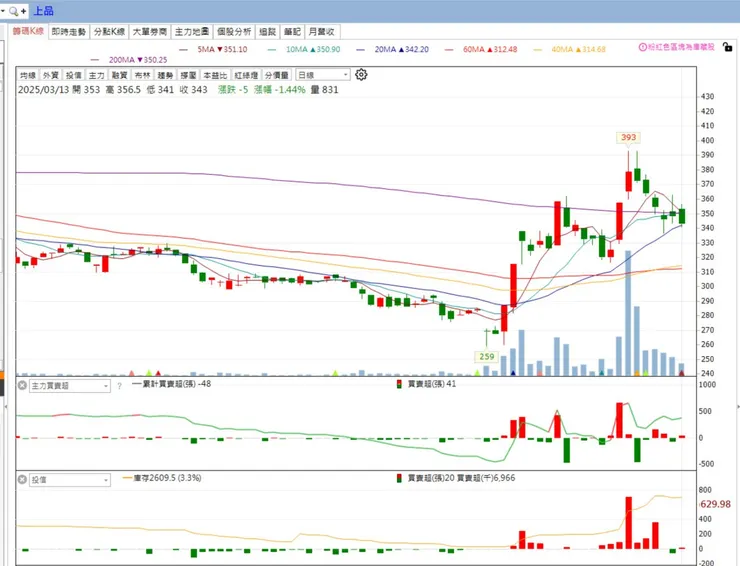Toggle the 分價量 indicator

[x=277, y=75]
